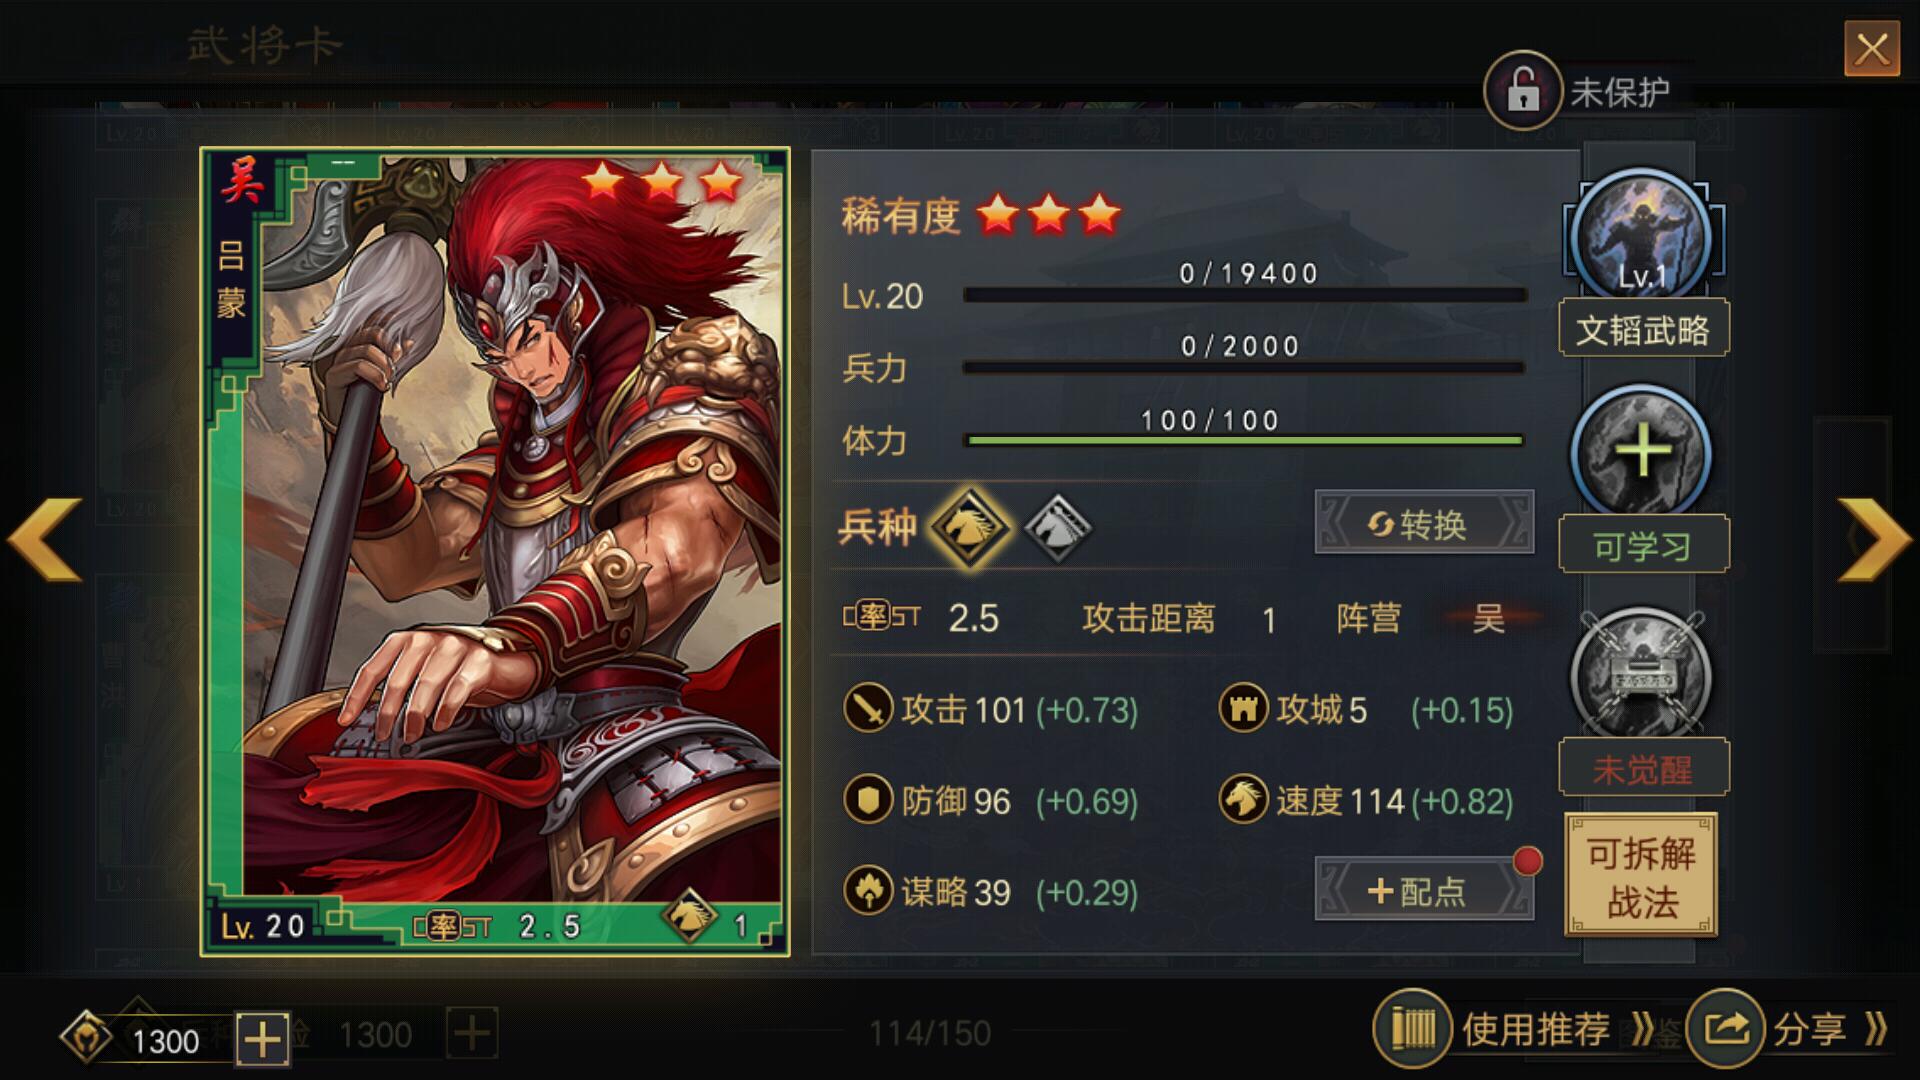Click the +配点 allocate points button

pyautogui.click(x=1424, y=889)
